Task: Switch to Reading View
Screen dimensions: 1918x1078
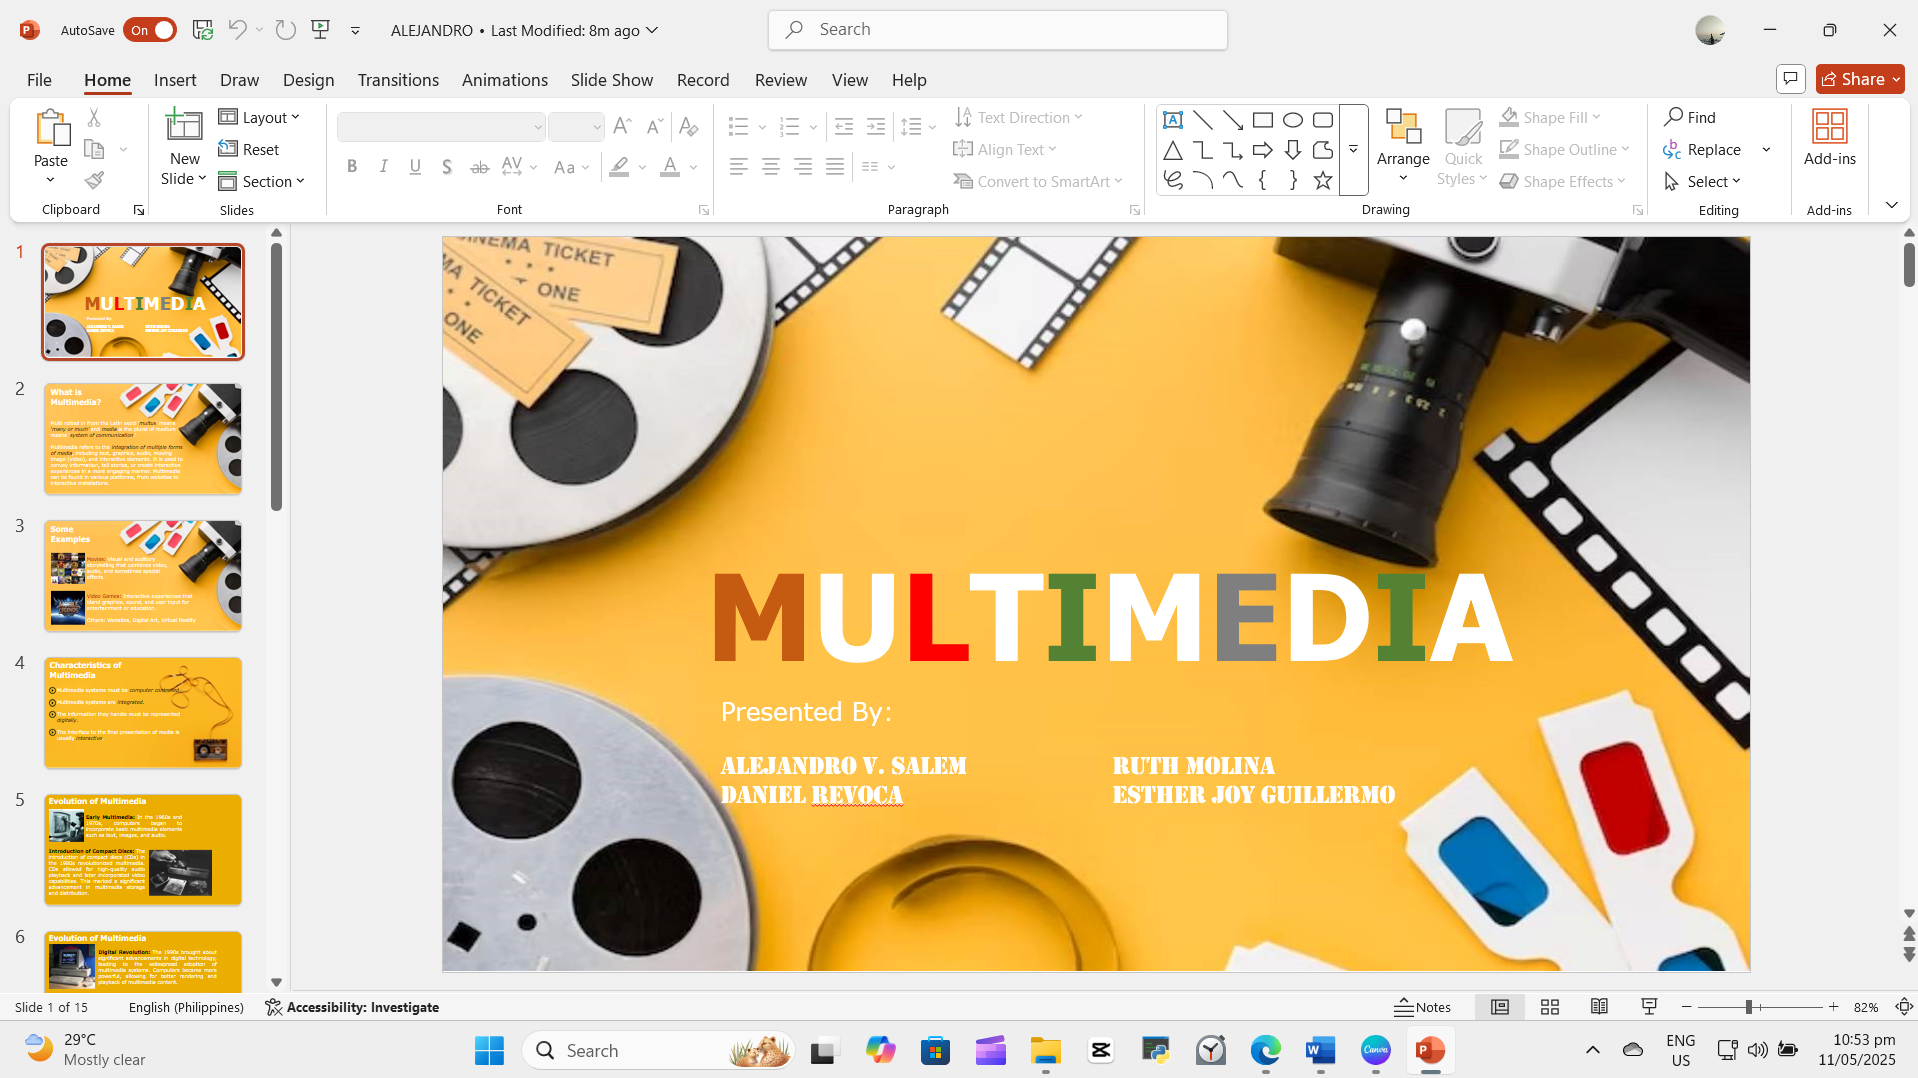Action: click(x=1599, y=1007)
